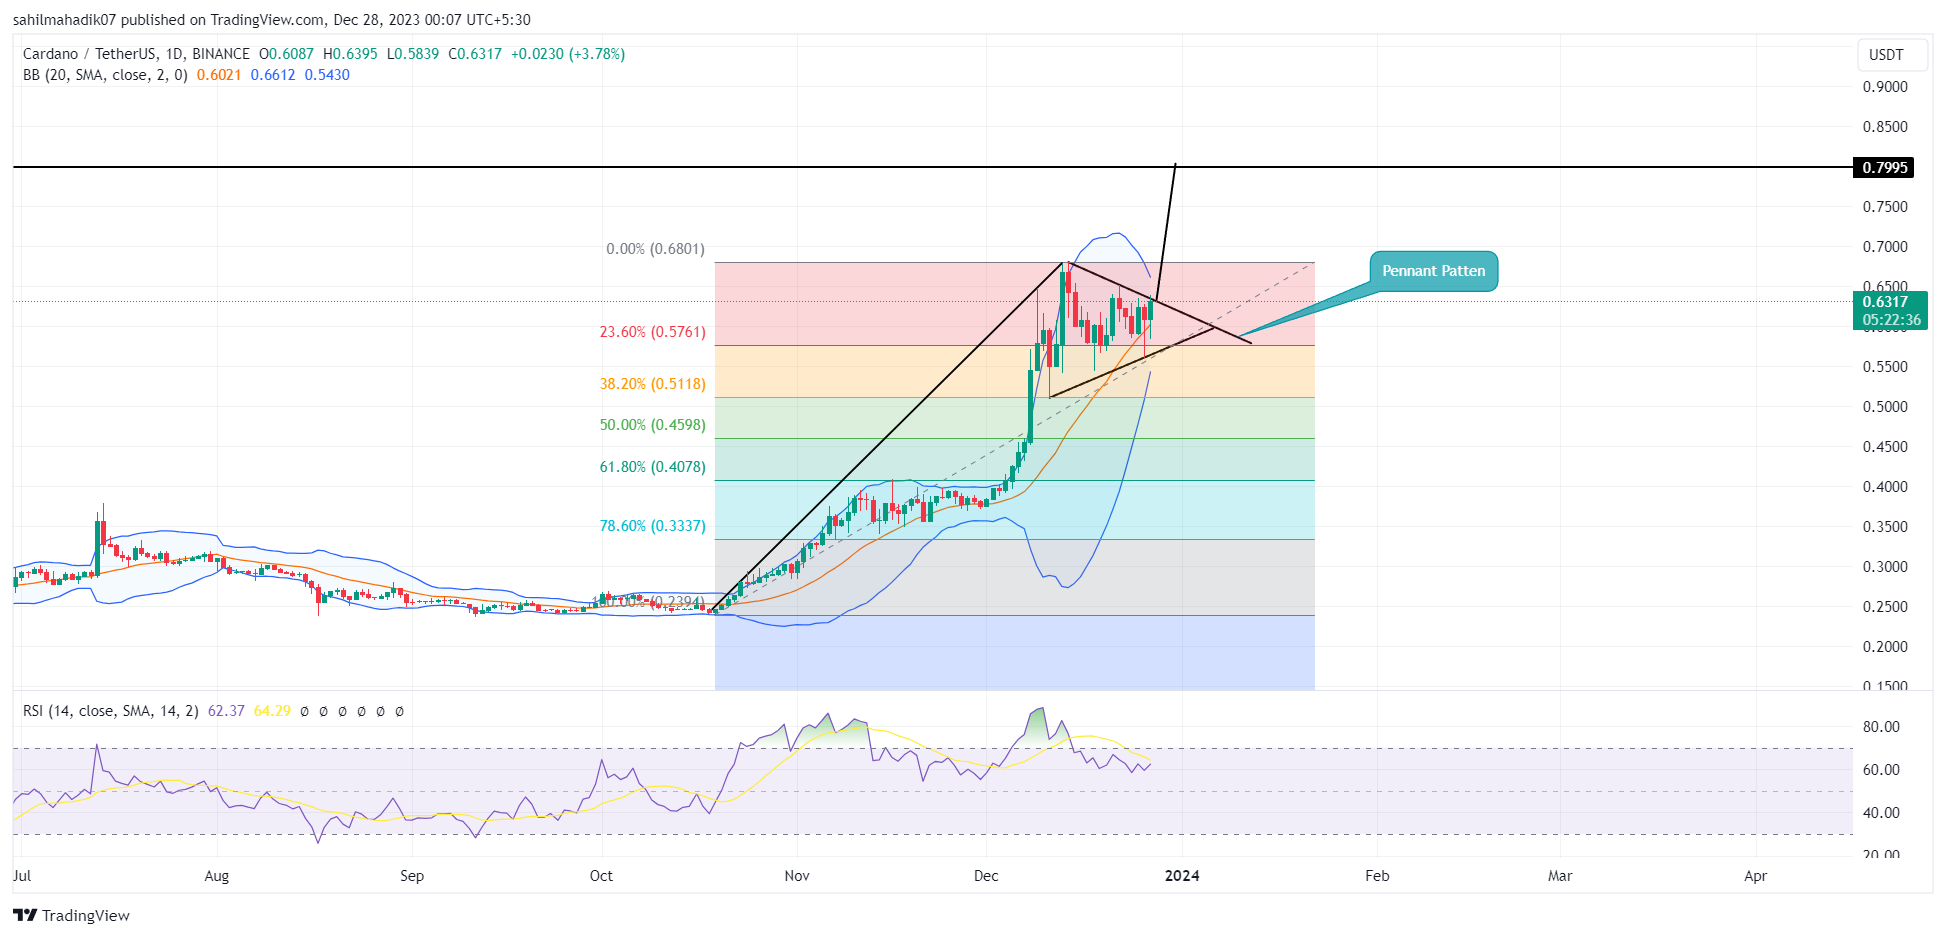Viewport: 1946px width, 937px height.
Task: Select the 38.20% (0.5118) Fibonacci label
Action: (x=652, y=384)
